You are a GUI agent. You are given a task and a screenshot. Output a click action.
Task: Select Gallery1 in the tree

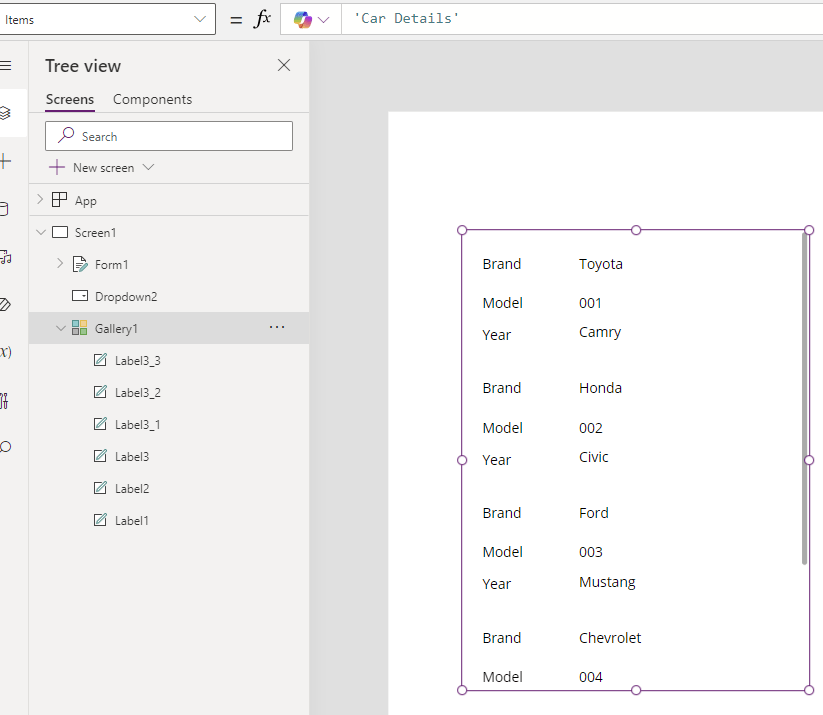[x=169, y=328]
